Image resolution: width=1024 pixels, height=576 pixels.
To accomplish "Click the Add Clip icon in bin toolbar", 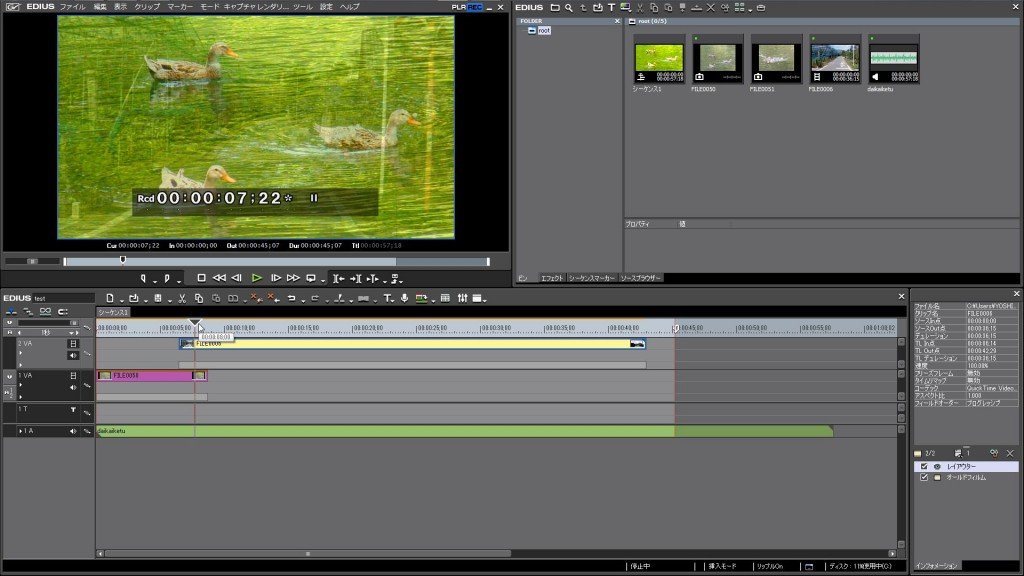I will [x=598, y=8].
